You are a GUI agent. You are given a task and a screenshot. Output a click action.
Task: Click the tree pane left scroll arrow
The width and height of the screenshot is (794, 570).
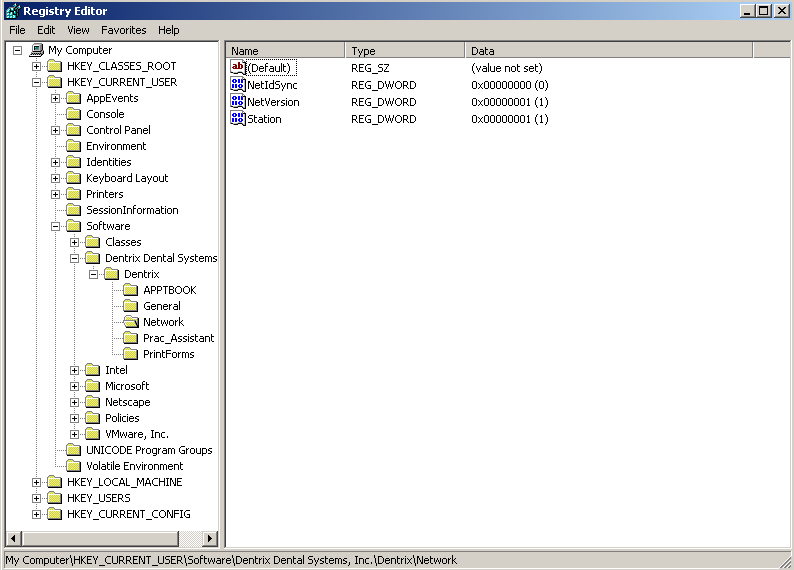click(x=14, y=539)
